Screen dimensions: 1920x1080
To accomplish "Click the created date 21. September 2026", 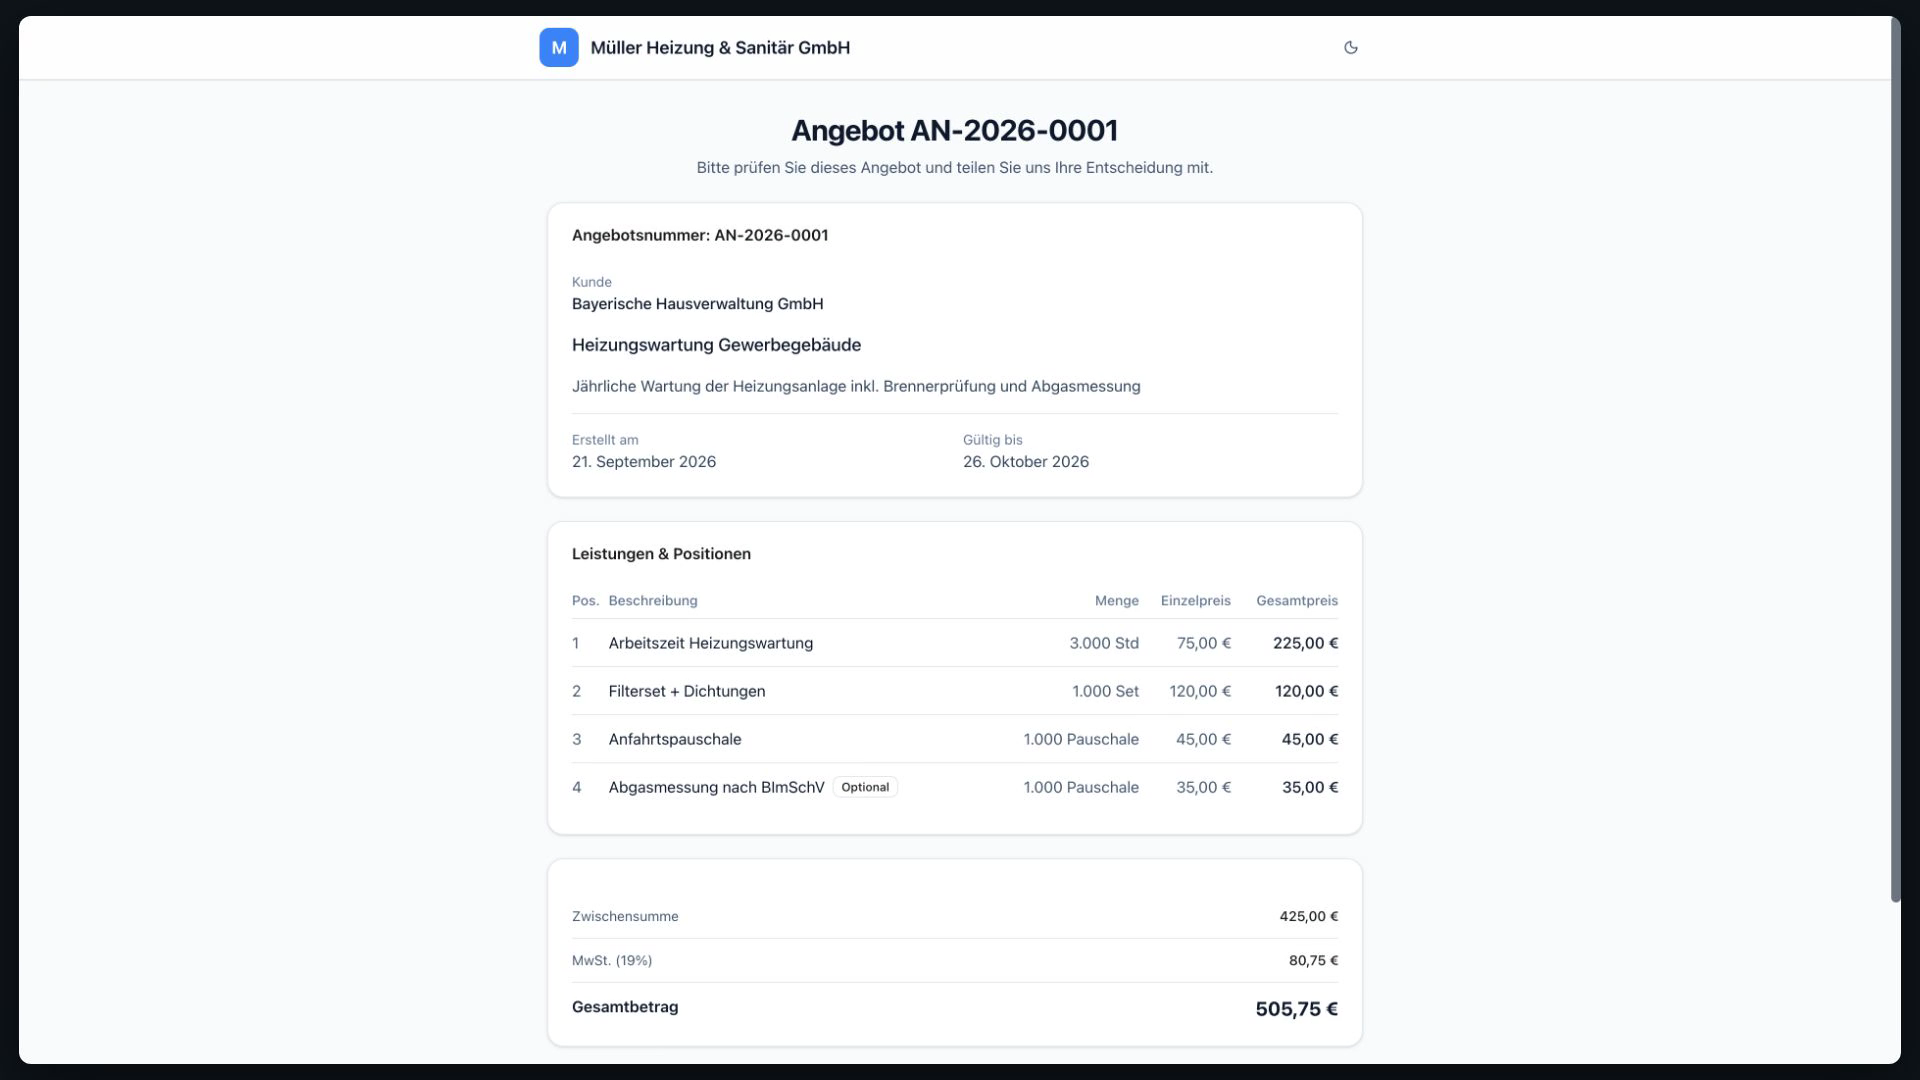I will 644,461.
